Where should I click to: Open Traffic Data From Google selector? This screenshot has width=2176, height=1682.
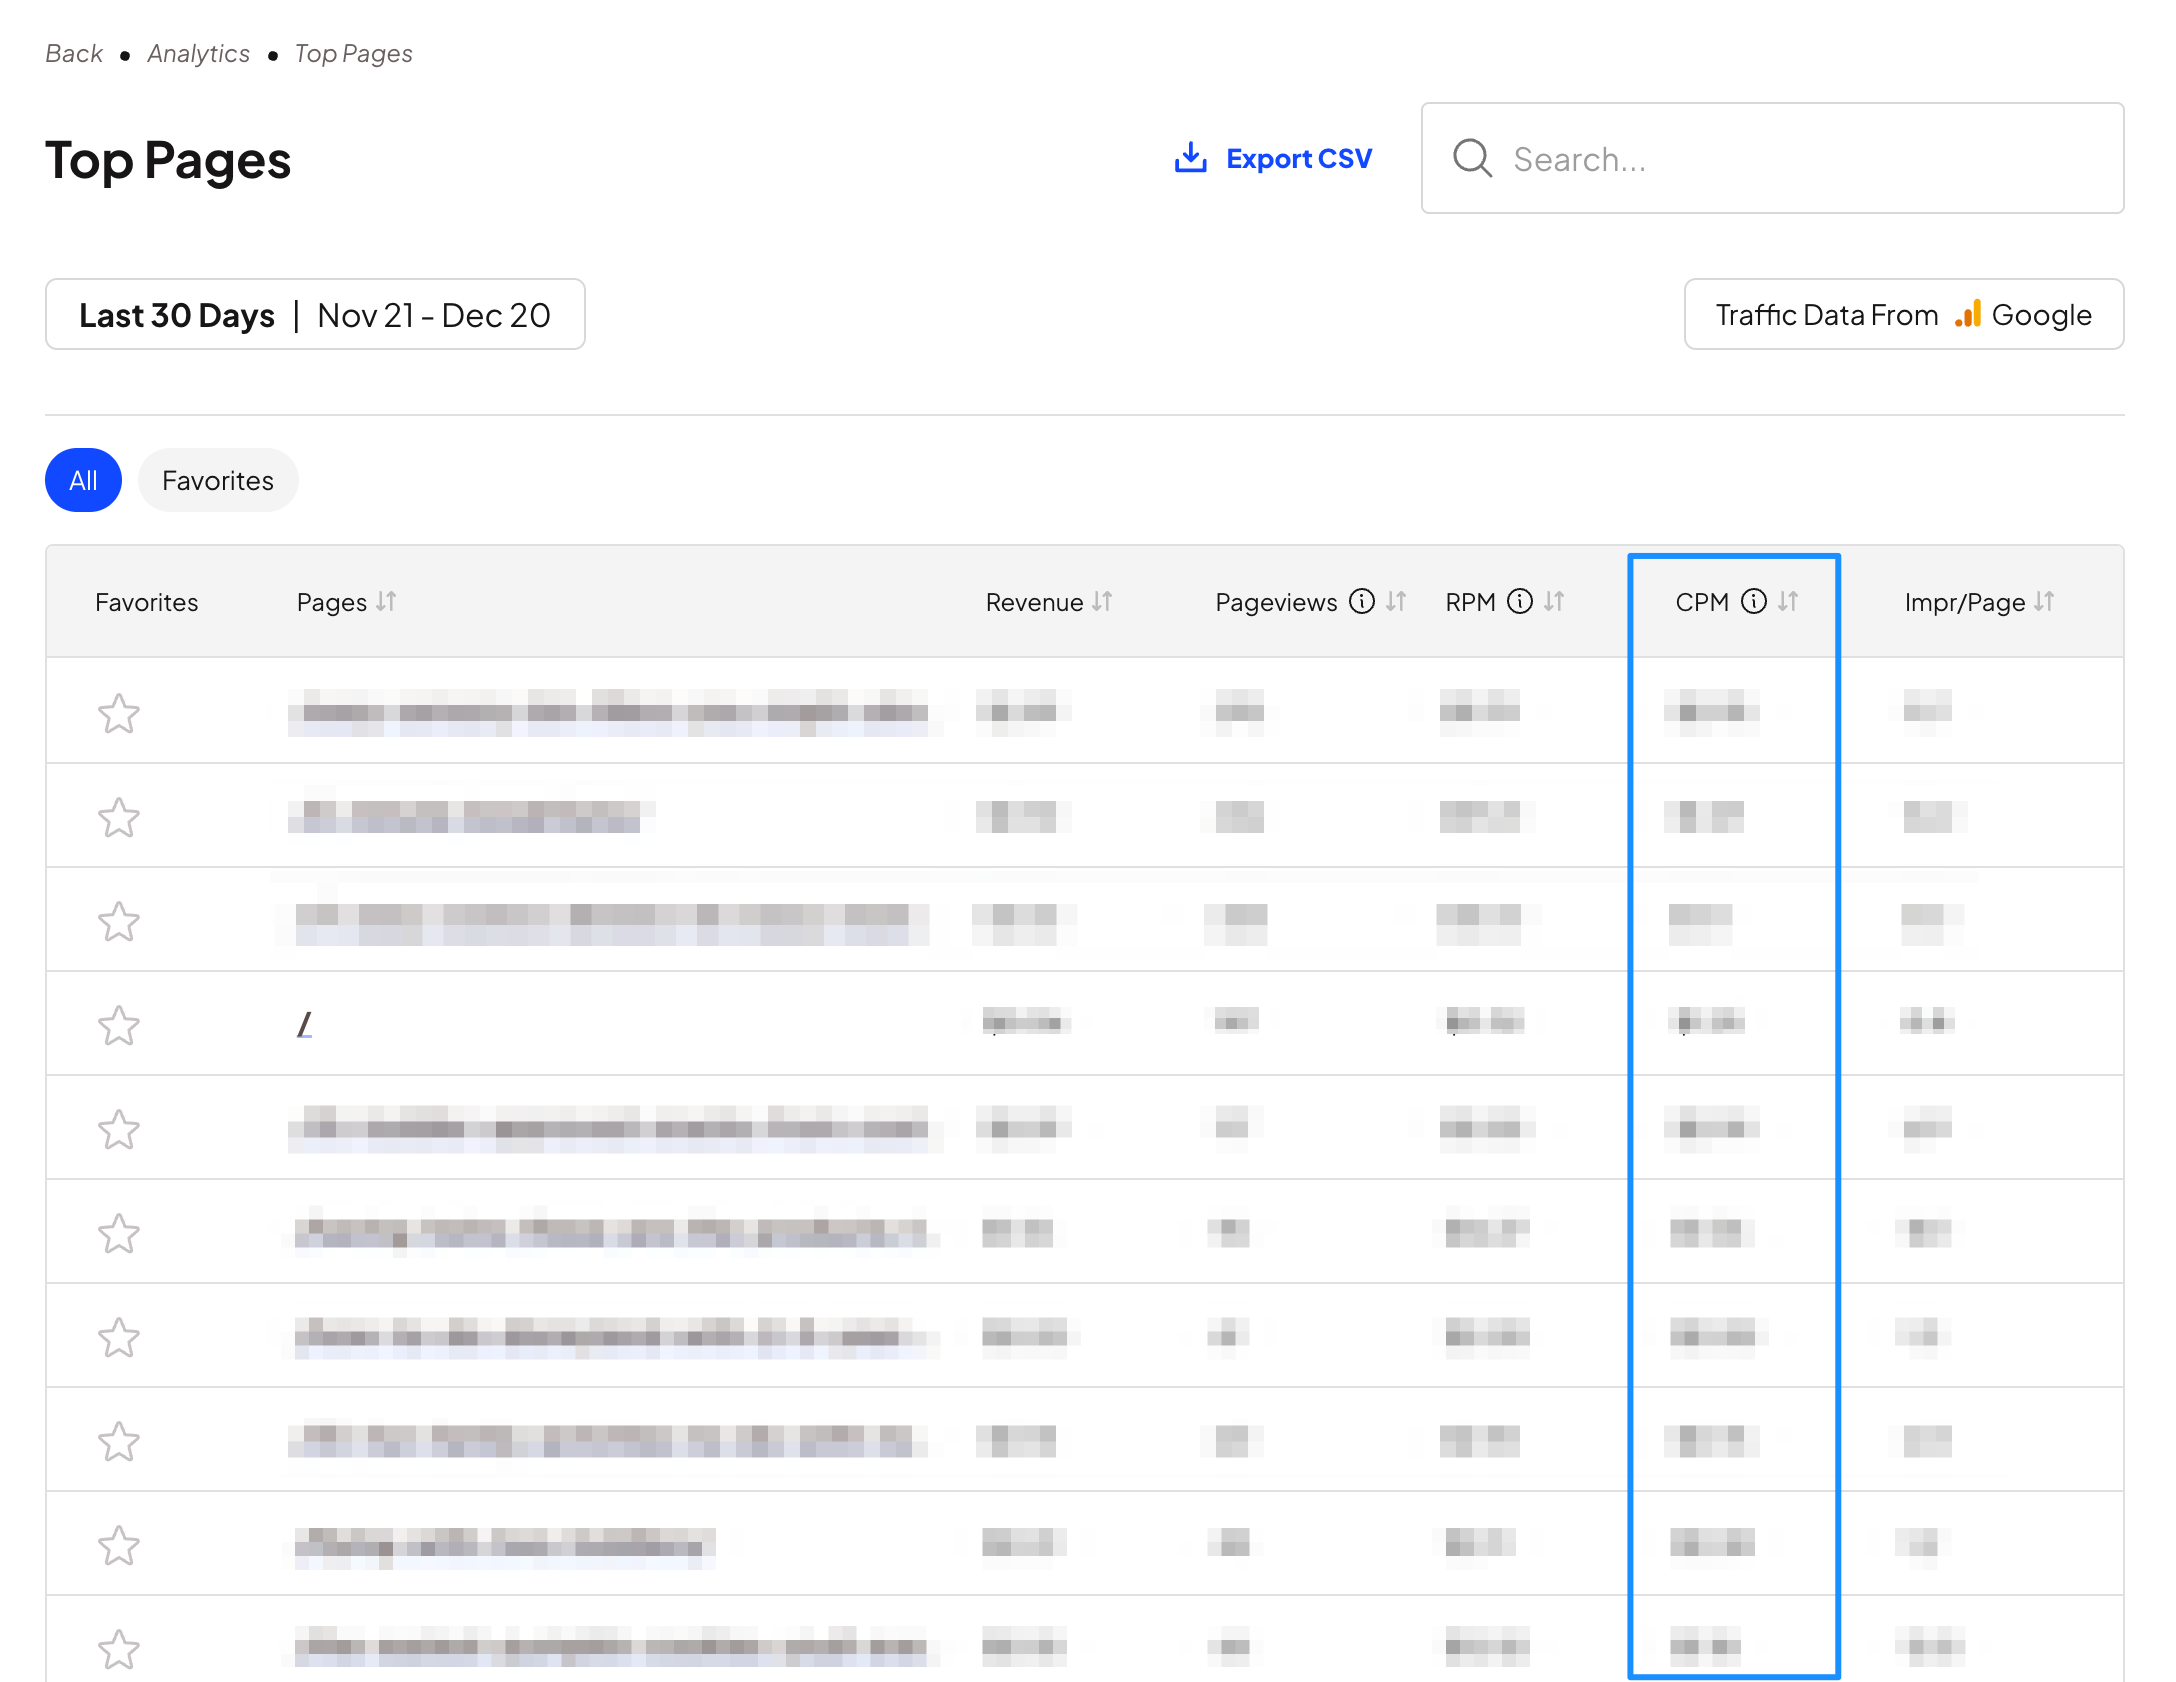click(x=1903, y=315)
